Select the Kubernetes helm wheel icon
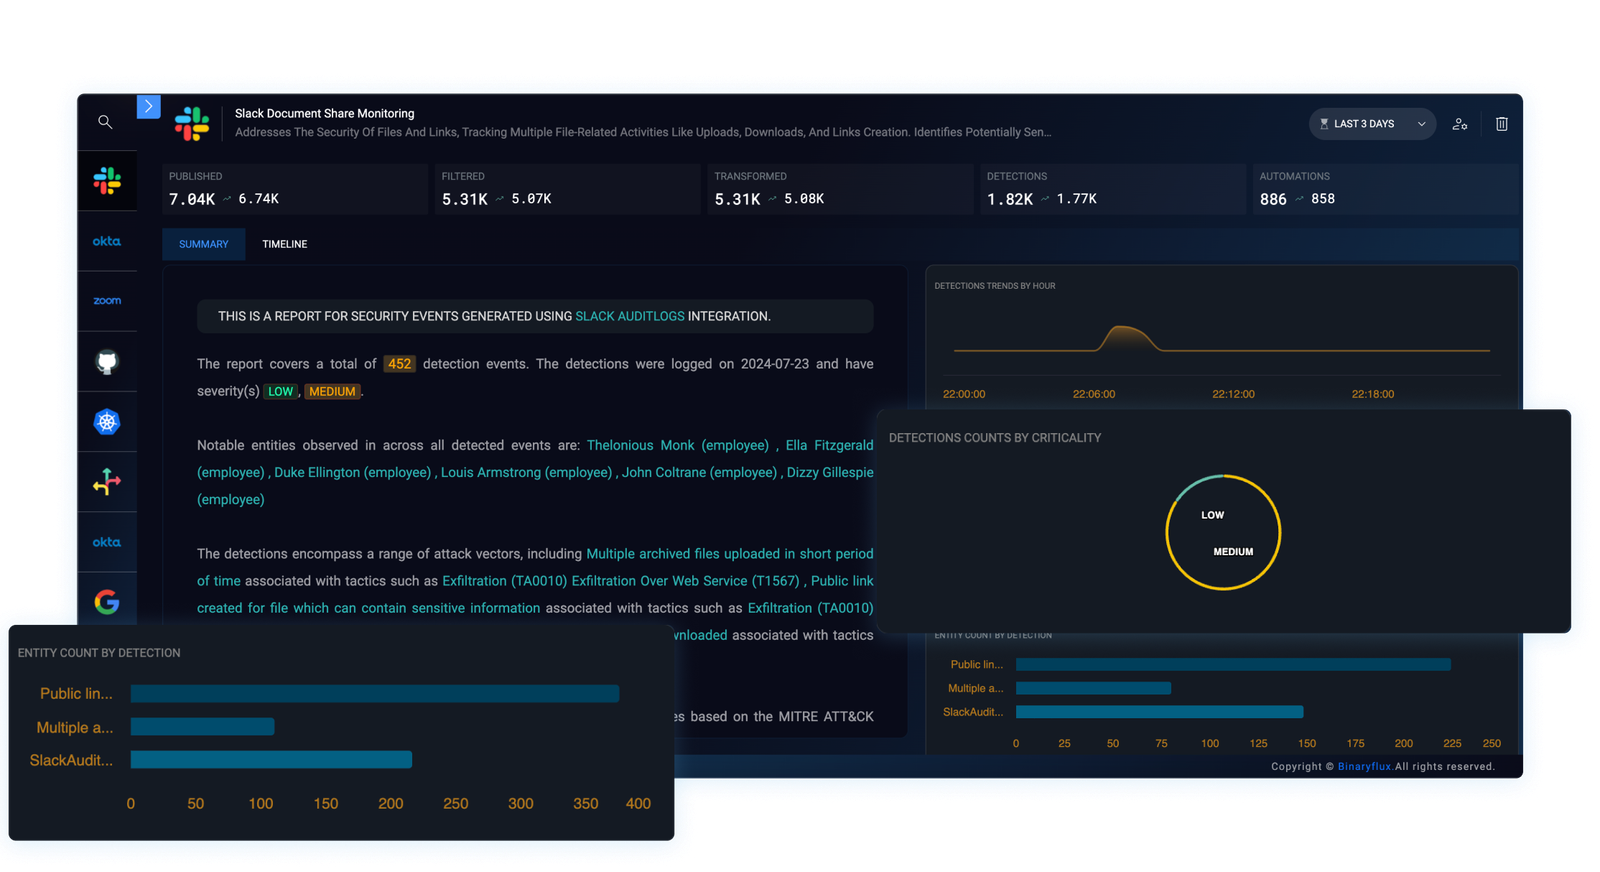 click(107, 422)
